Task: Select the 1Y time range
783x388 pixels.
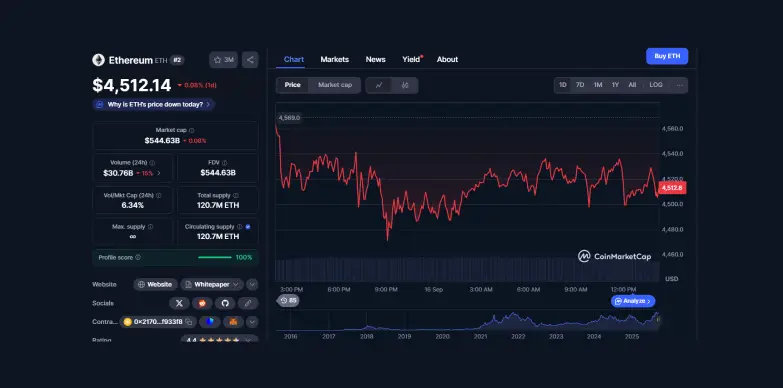Action: coord(615,85)
